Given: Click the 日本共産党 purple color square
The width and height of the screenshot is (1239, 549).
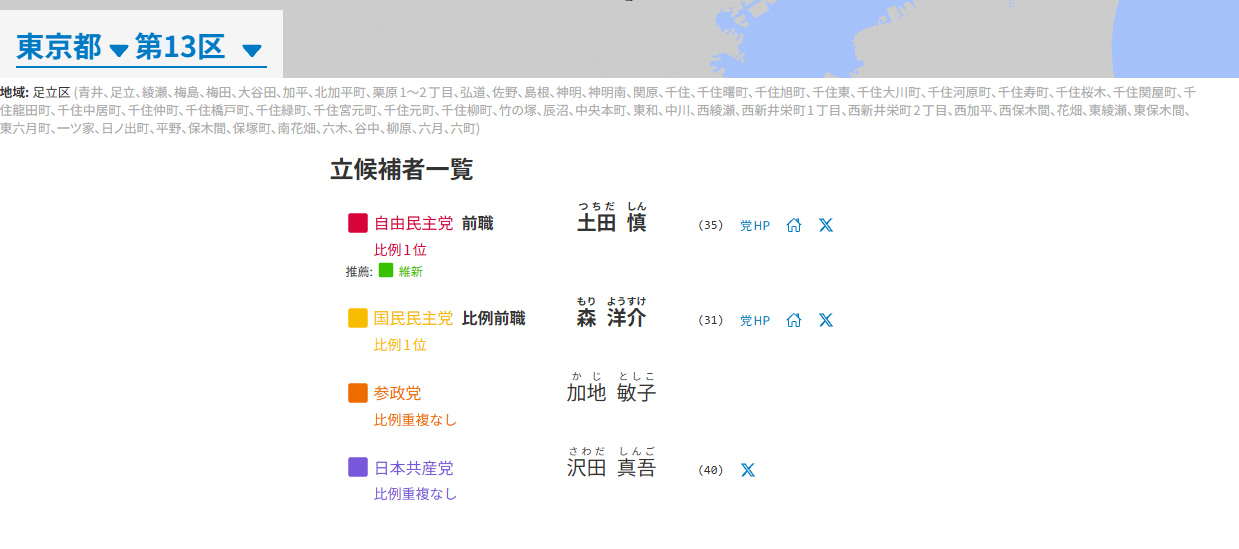Looking at the screenshot, I should [358, 467].
